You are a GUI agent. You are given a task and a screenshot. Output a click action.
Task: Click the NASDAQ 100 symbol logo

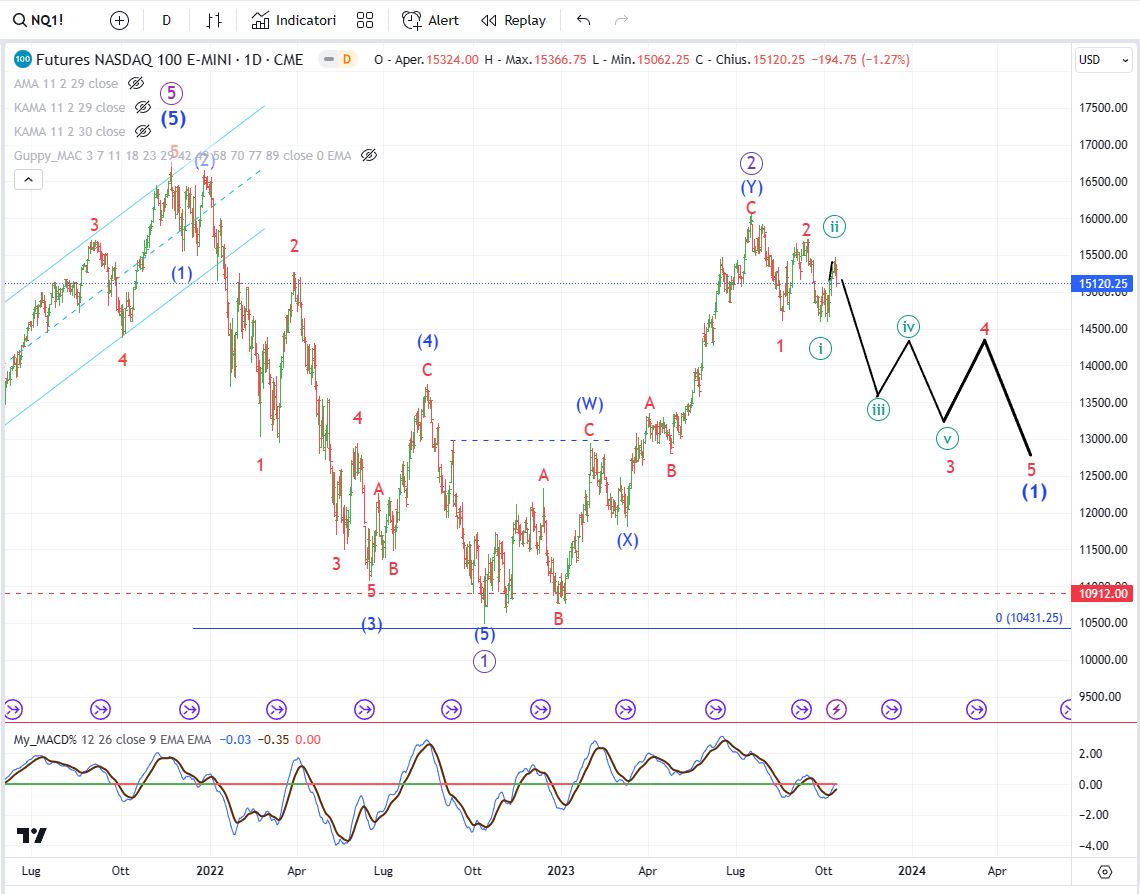click(23, 60)
